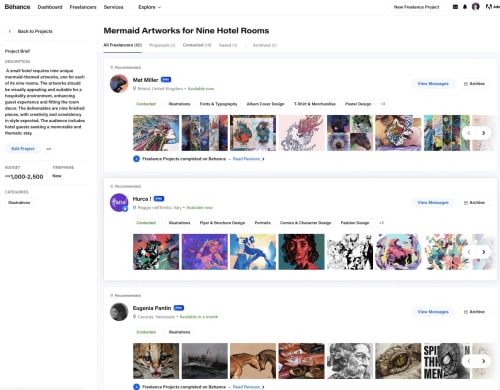This screenshot has height=390, width=500.
Task: Switch to the Contacted tab
Action: [197, 45]
